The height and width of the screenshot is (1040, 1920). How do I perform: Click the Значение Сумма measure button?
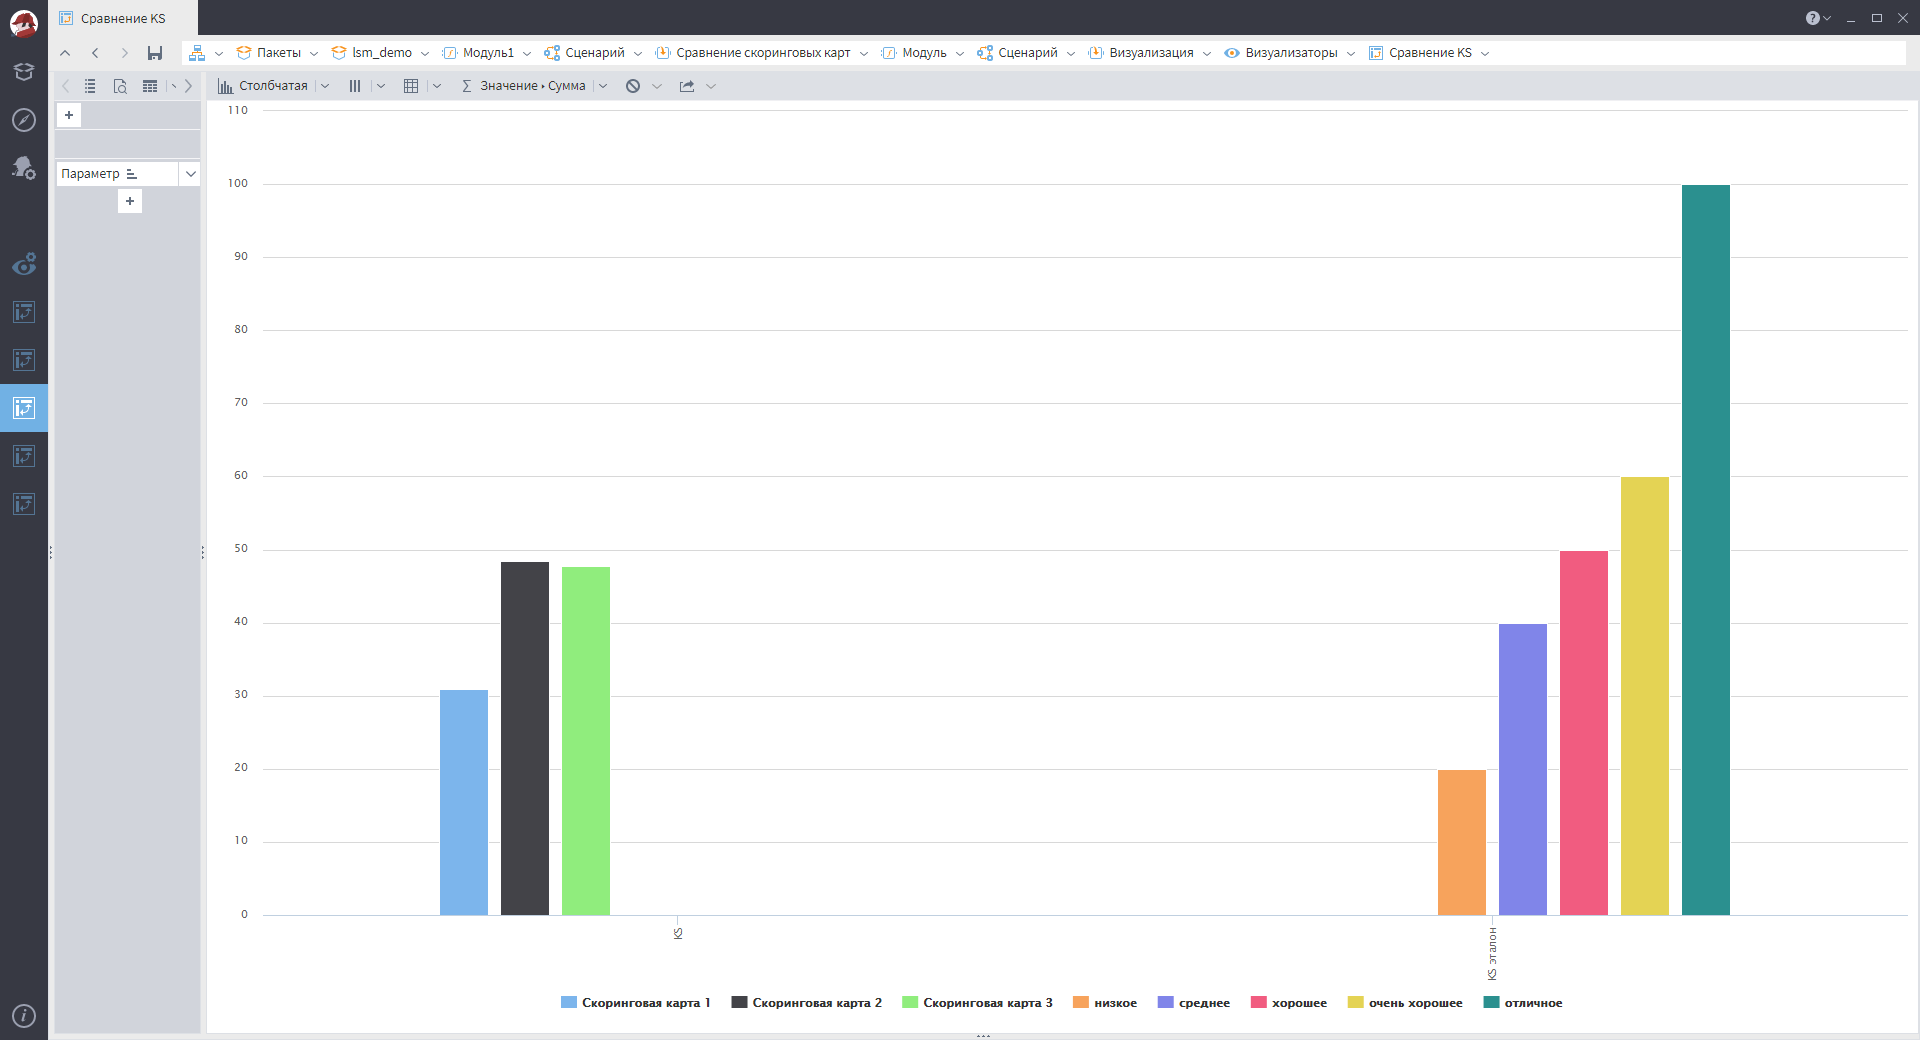[523, 86]
